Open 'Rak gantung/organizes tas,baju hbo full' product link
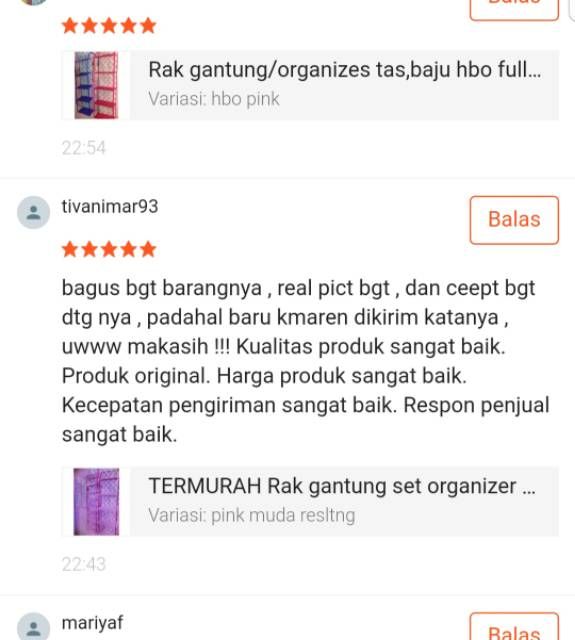Screen dimensions: 575x640 coord(345,69)
